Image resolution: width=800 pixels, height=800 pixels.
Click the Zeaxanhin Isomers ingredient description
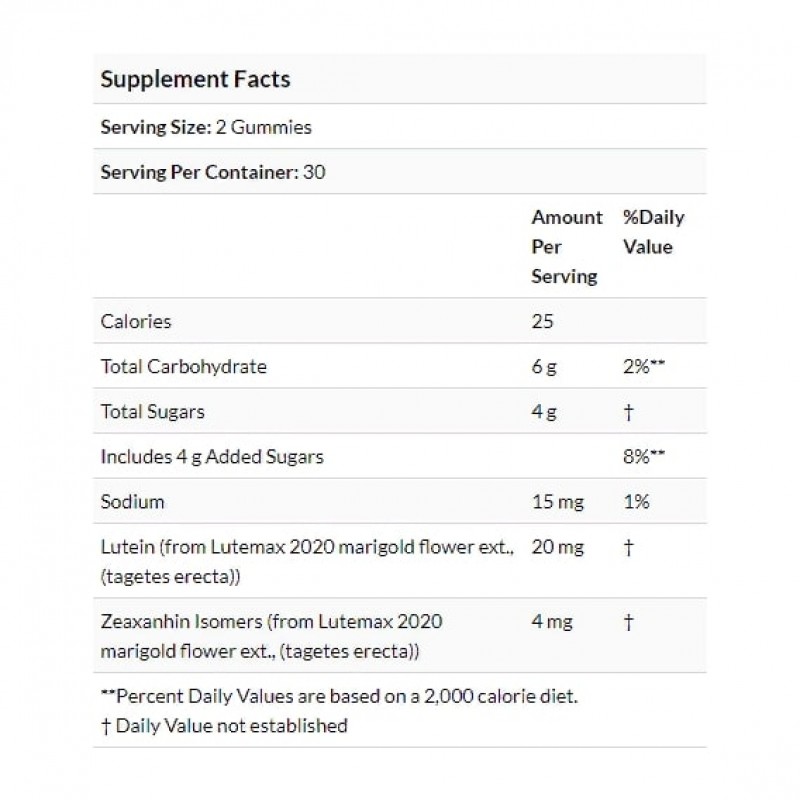click(x=271, y=636)
